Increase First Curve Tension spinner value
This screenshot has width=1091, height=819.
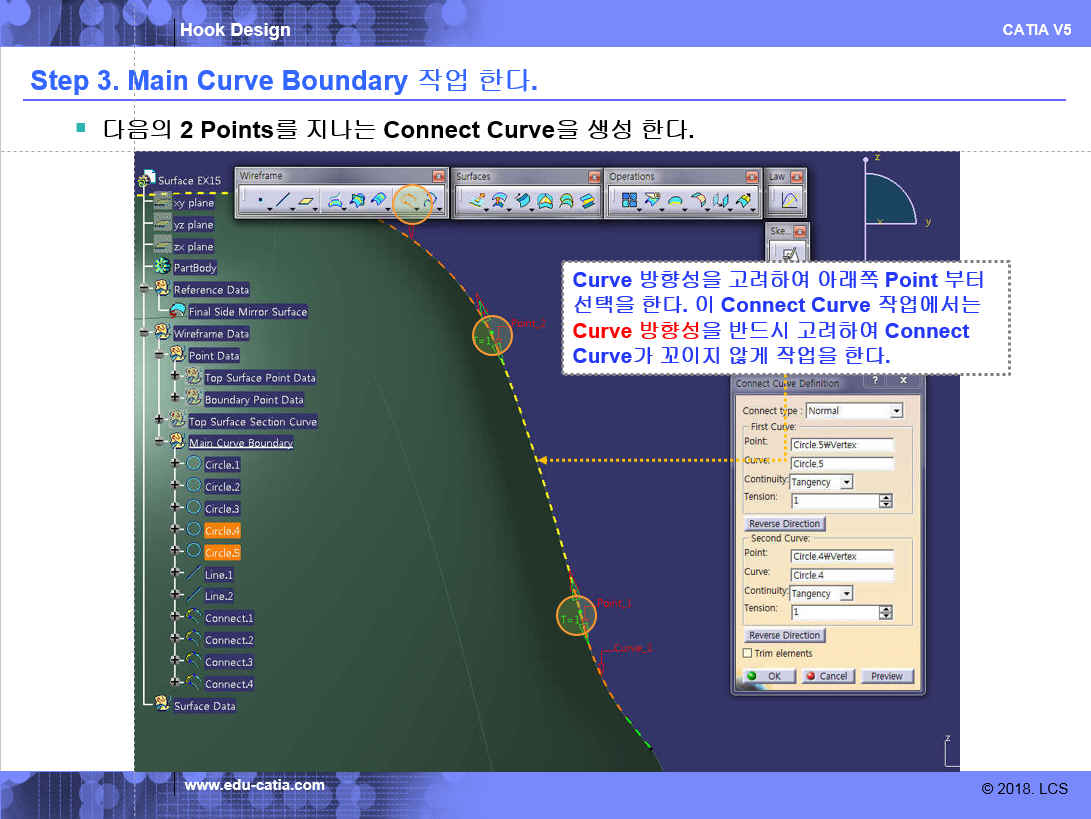(886, 497)
